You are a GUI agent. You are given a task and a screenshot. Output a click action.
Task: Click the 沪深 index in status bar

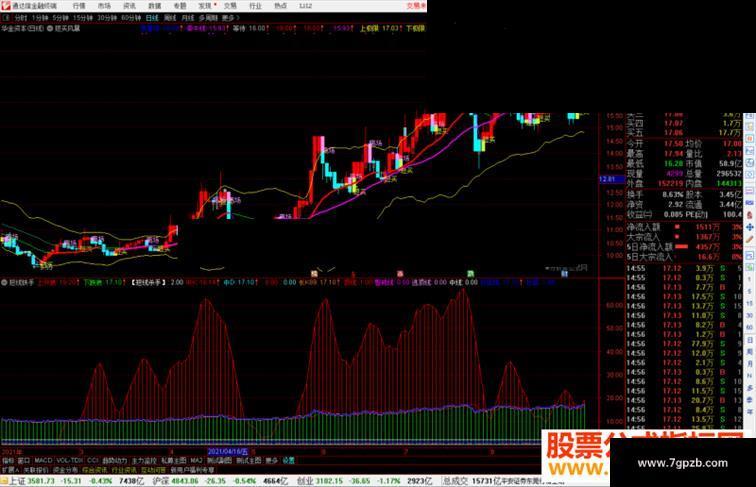[160, 481]
